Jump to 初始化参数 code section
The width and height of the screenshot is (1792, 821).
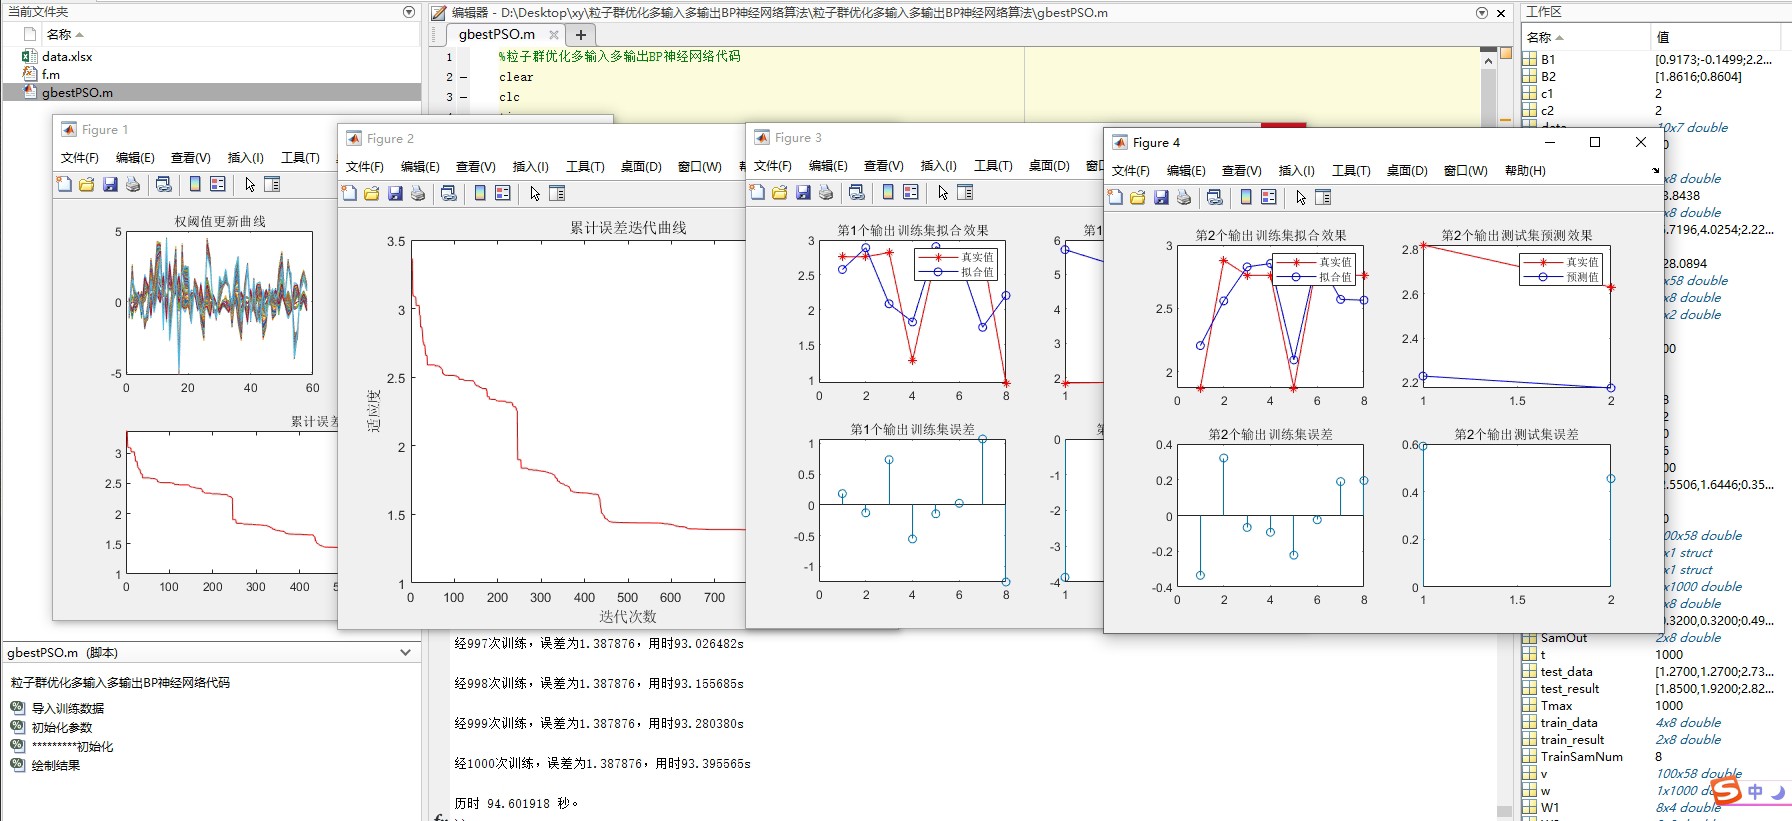point(62,728)
